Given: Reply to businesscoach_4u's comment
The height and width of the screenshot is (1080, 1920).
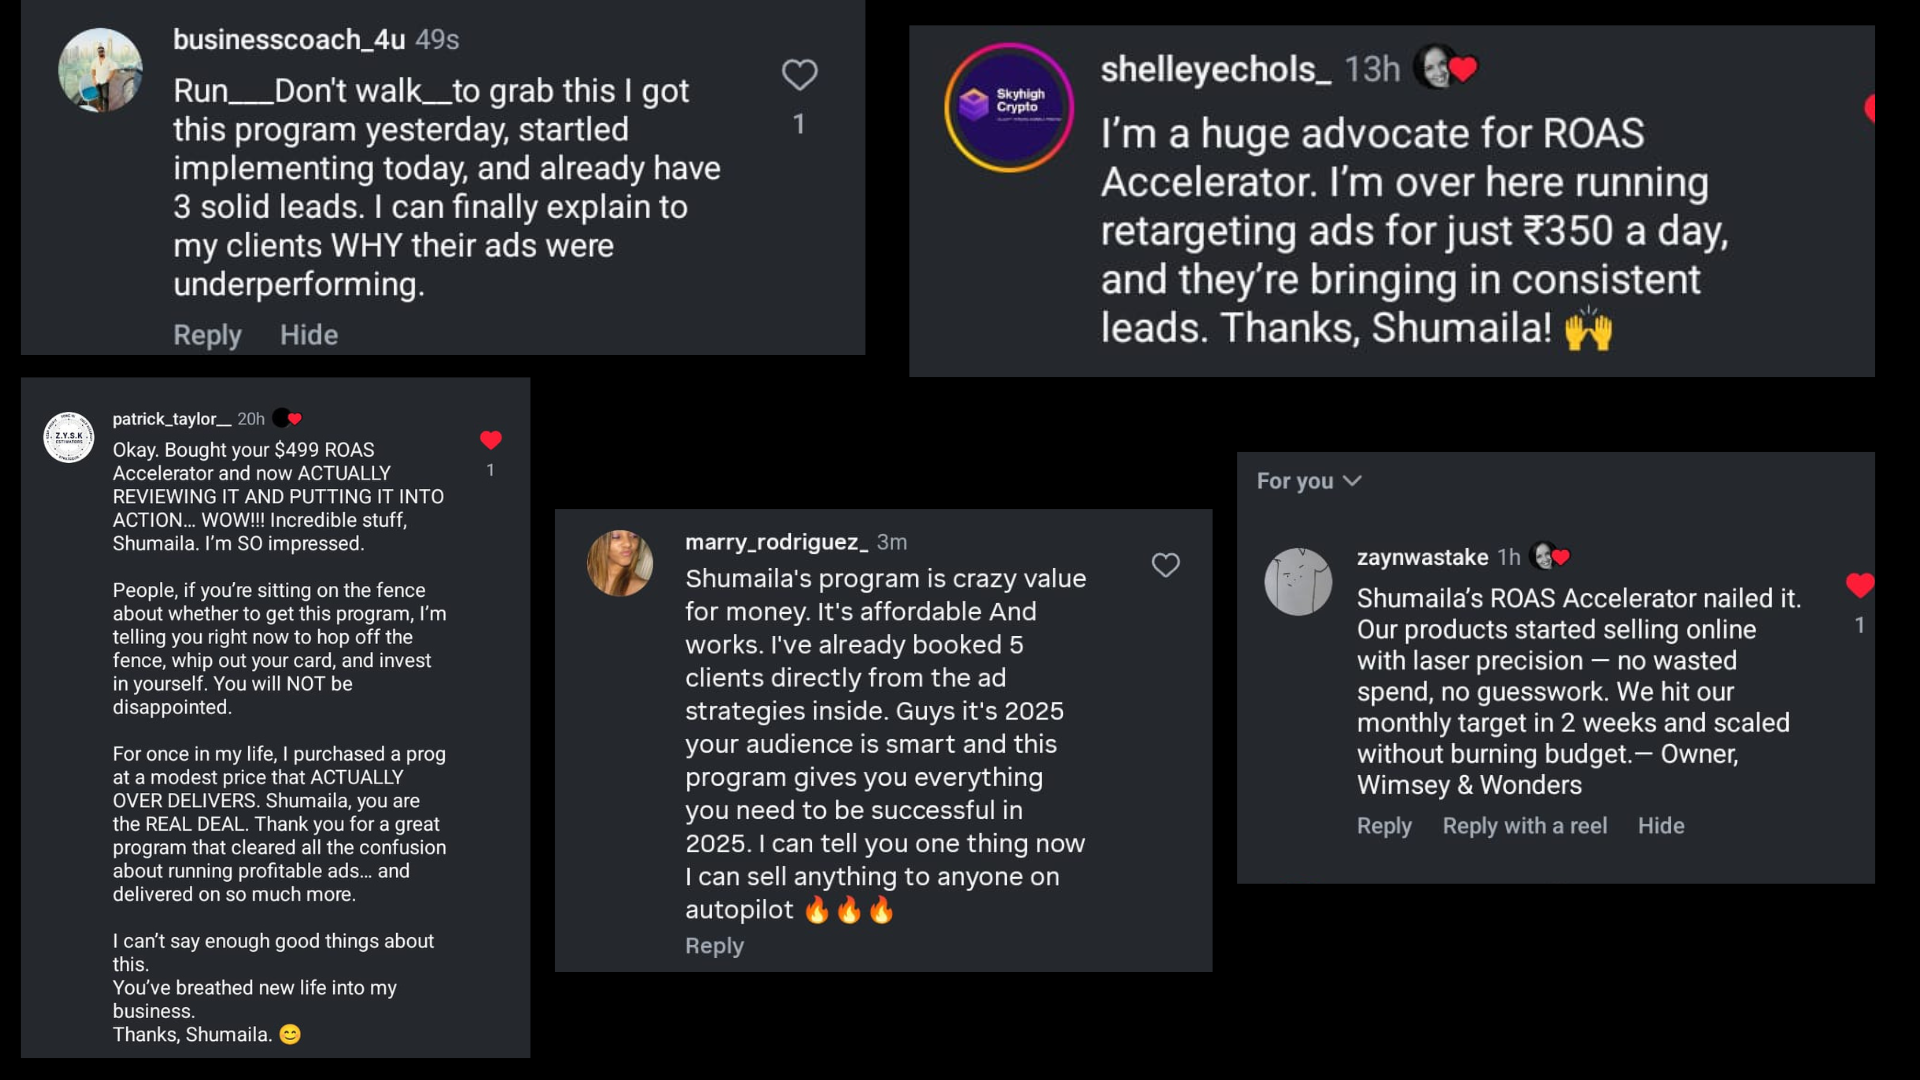Looking at the screenshot, I should point(207,335).
